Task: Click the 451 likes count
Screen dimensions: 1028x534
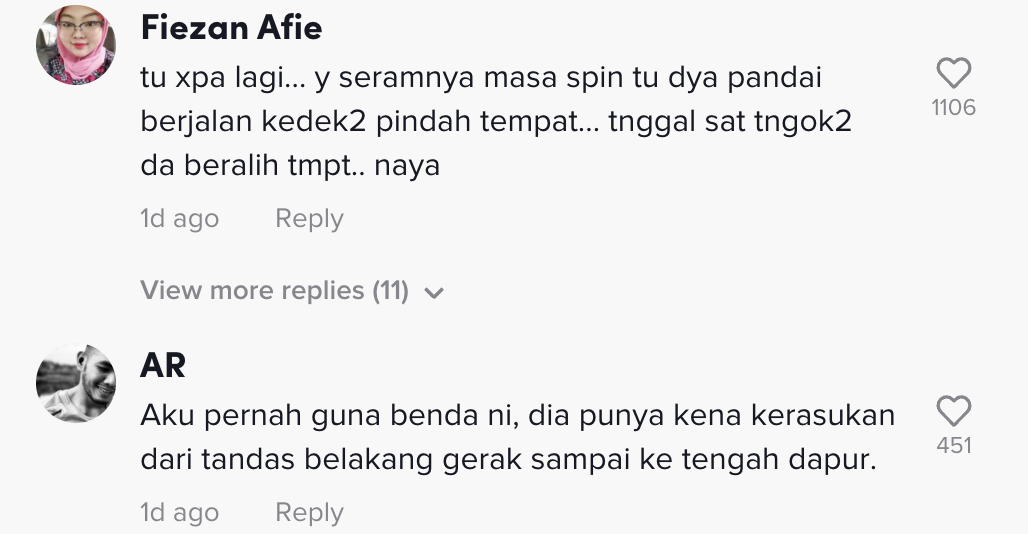Action: (953, 446)
